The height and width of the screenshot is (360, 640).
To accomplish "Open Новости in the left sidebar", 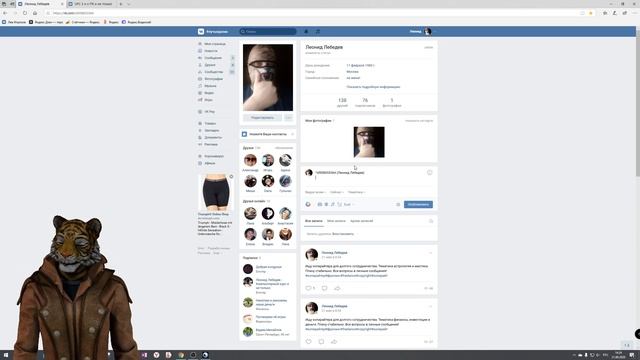I will point(211,51).
